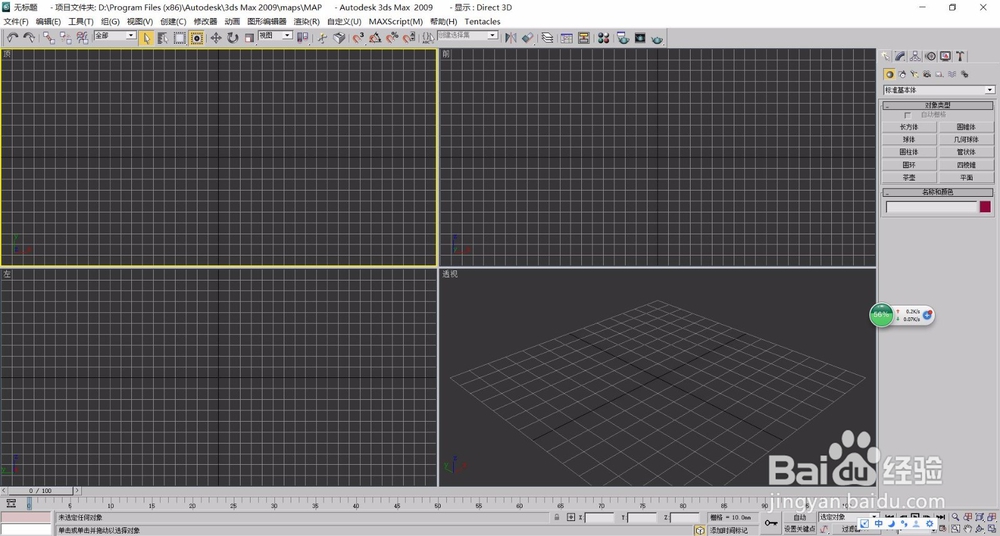Click the time slider 0 / 100
Image resolution: width=1000 pixels, height=536 pixels.
click(41, 491)
